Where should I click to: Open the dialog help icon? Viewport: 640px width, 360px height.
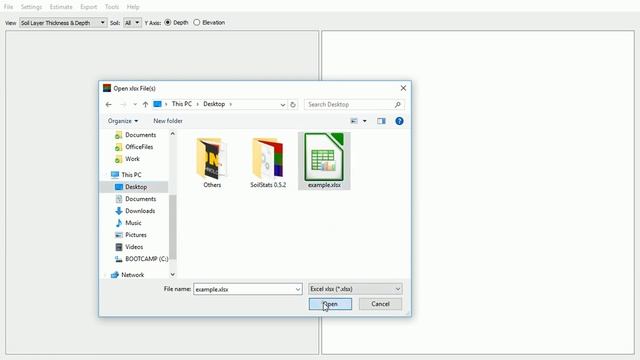tap(399, 121)
